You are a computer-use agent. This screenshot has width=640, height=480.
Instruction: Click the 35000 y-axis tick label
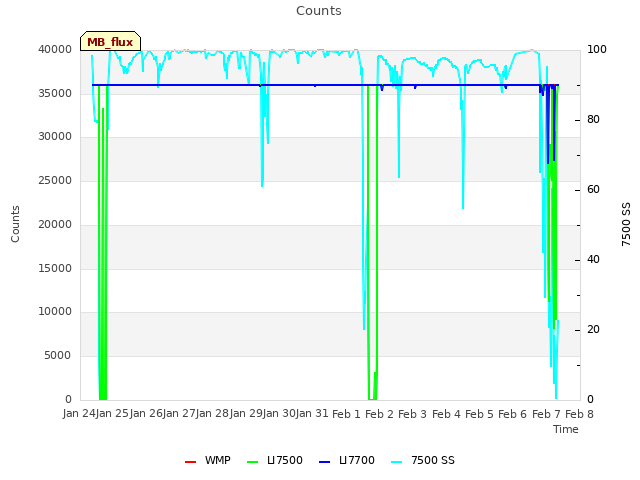point(55,93)
